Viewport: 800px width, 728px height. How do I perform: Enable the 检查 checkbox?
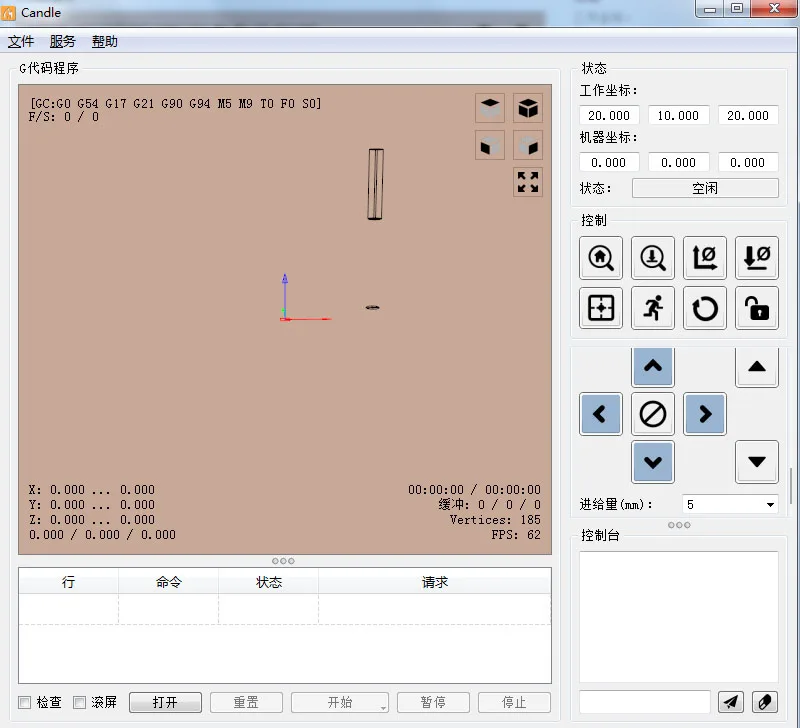(24, 702)
